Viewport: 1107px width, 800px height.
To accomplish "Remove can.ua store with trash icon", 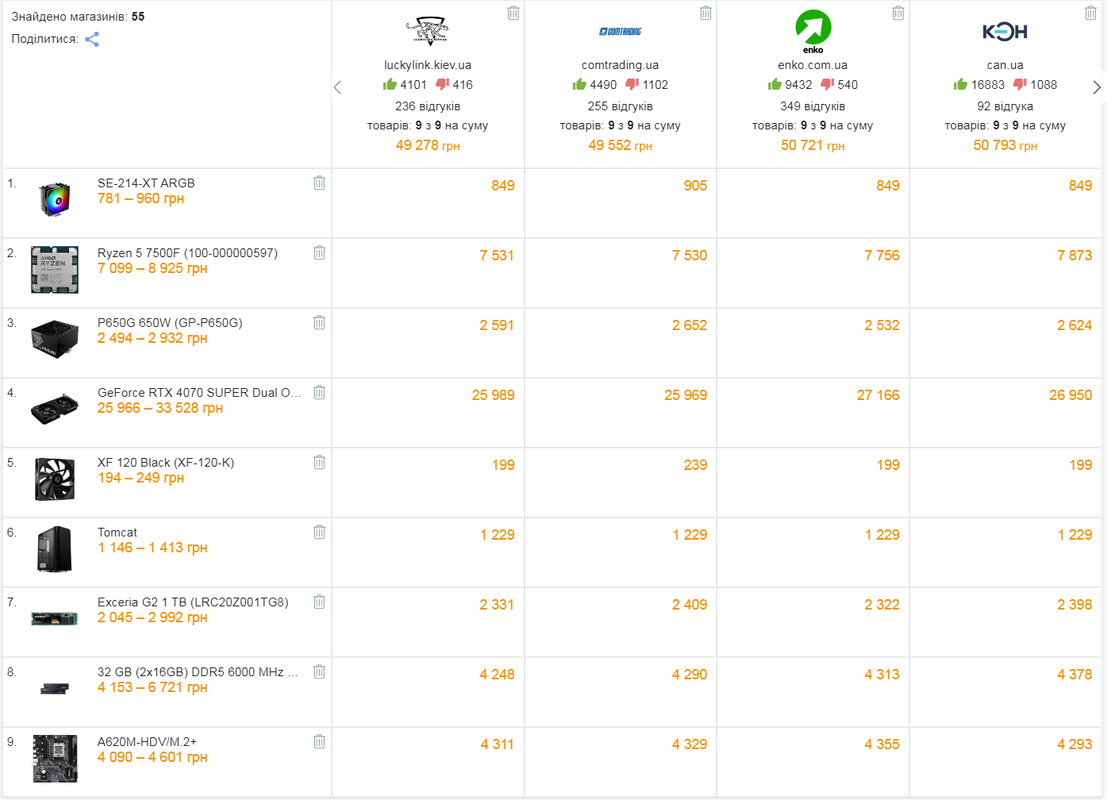I will click(x=1090, y=13).
